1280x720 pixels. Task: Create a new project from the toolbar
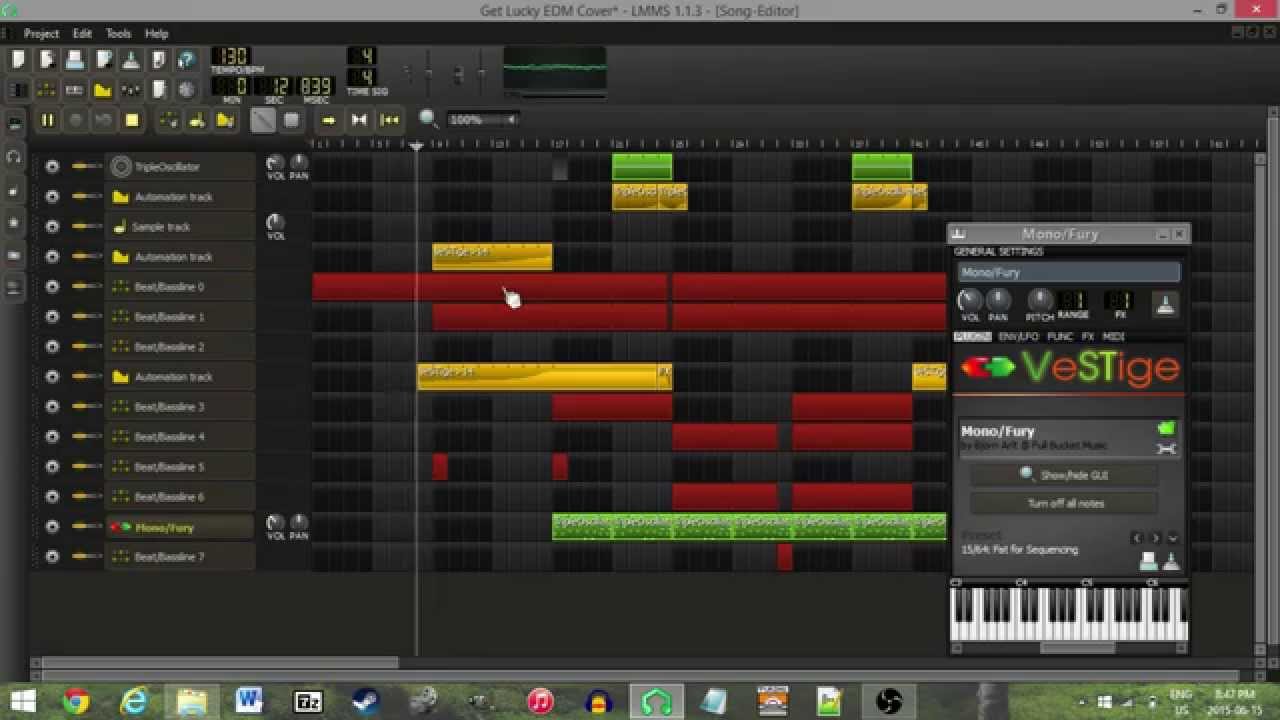coord(18,61)
